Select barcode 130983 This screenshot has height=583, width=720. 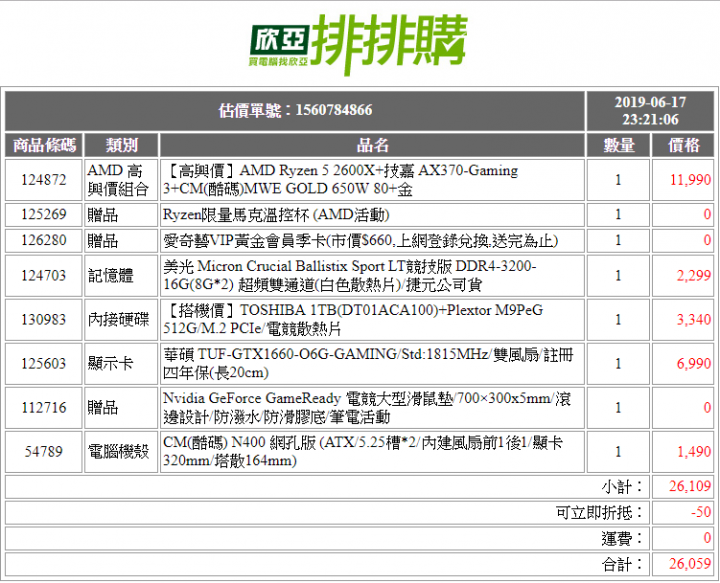tap(44, 320)
